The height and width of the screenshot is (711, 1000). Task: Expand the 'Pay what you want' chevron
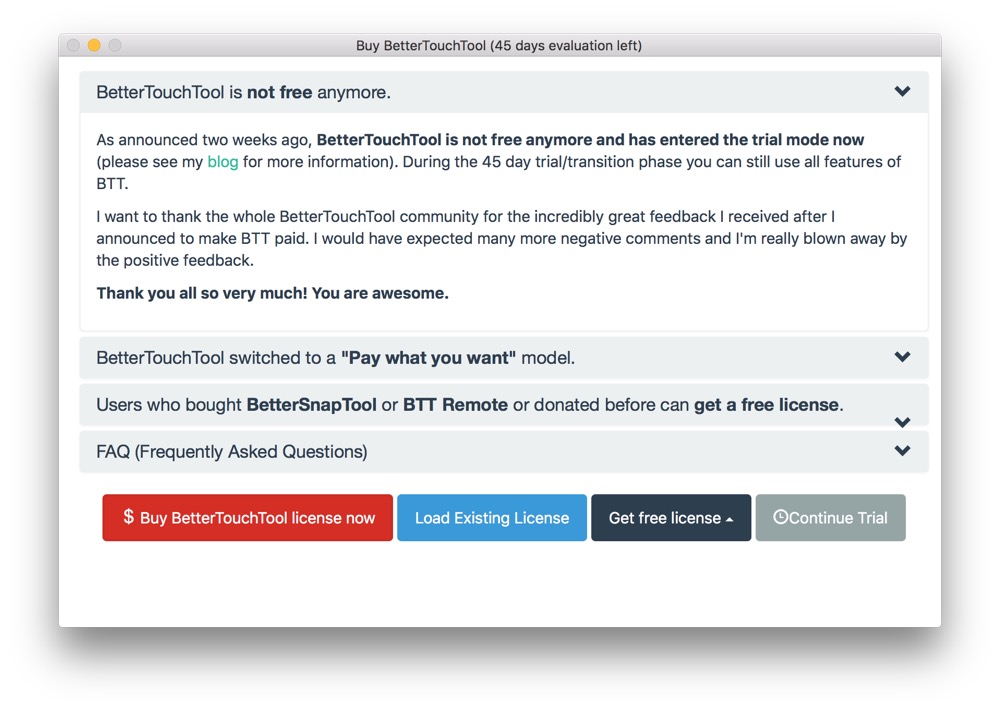tap(902, 356)
